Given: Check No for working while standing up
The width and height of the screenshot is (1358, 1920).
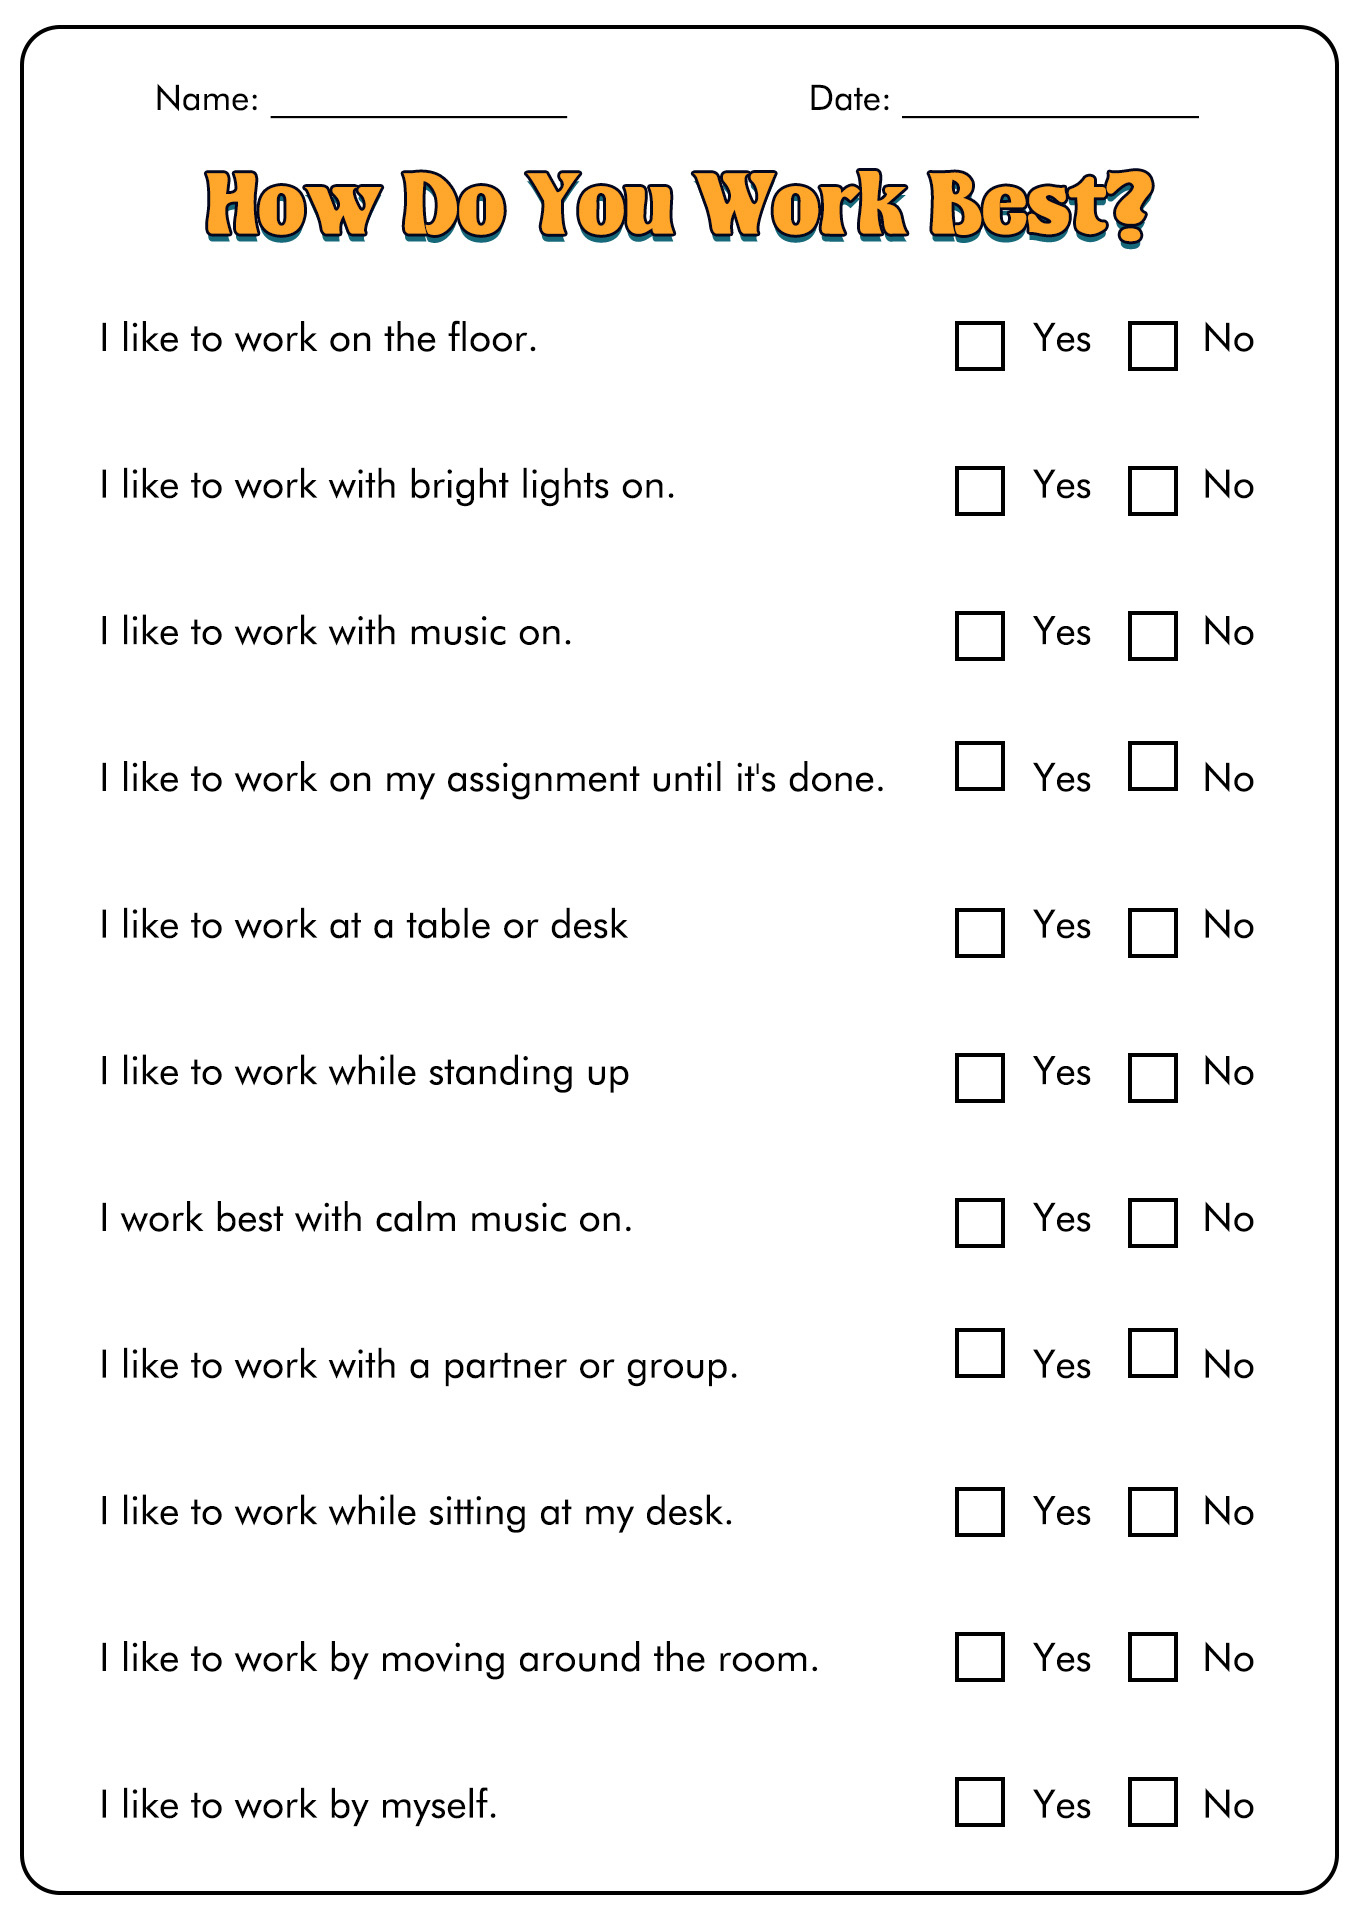Looking at the screenshot, I should 1152,1078.
